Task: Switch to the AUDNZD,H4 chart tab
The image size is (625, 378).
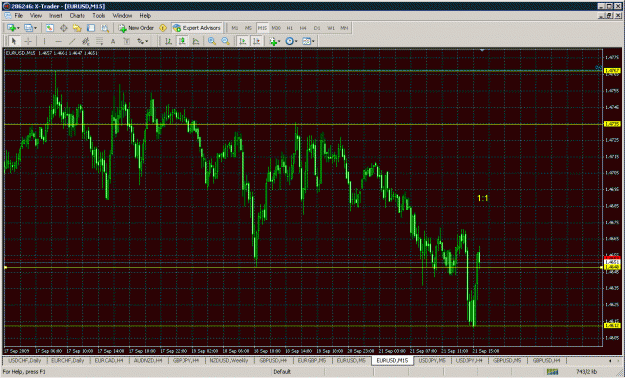Action: [149, 360]
